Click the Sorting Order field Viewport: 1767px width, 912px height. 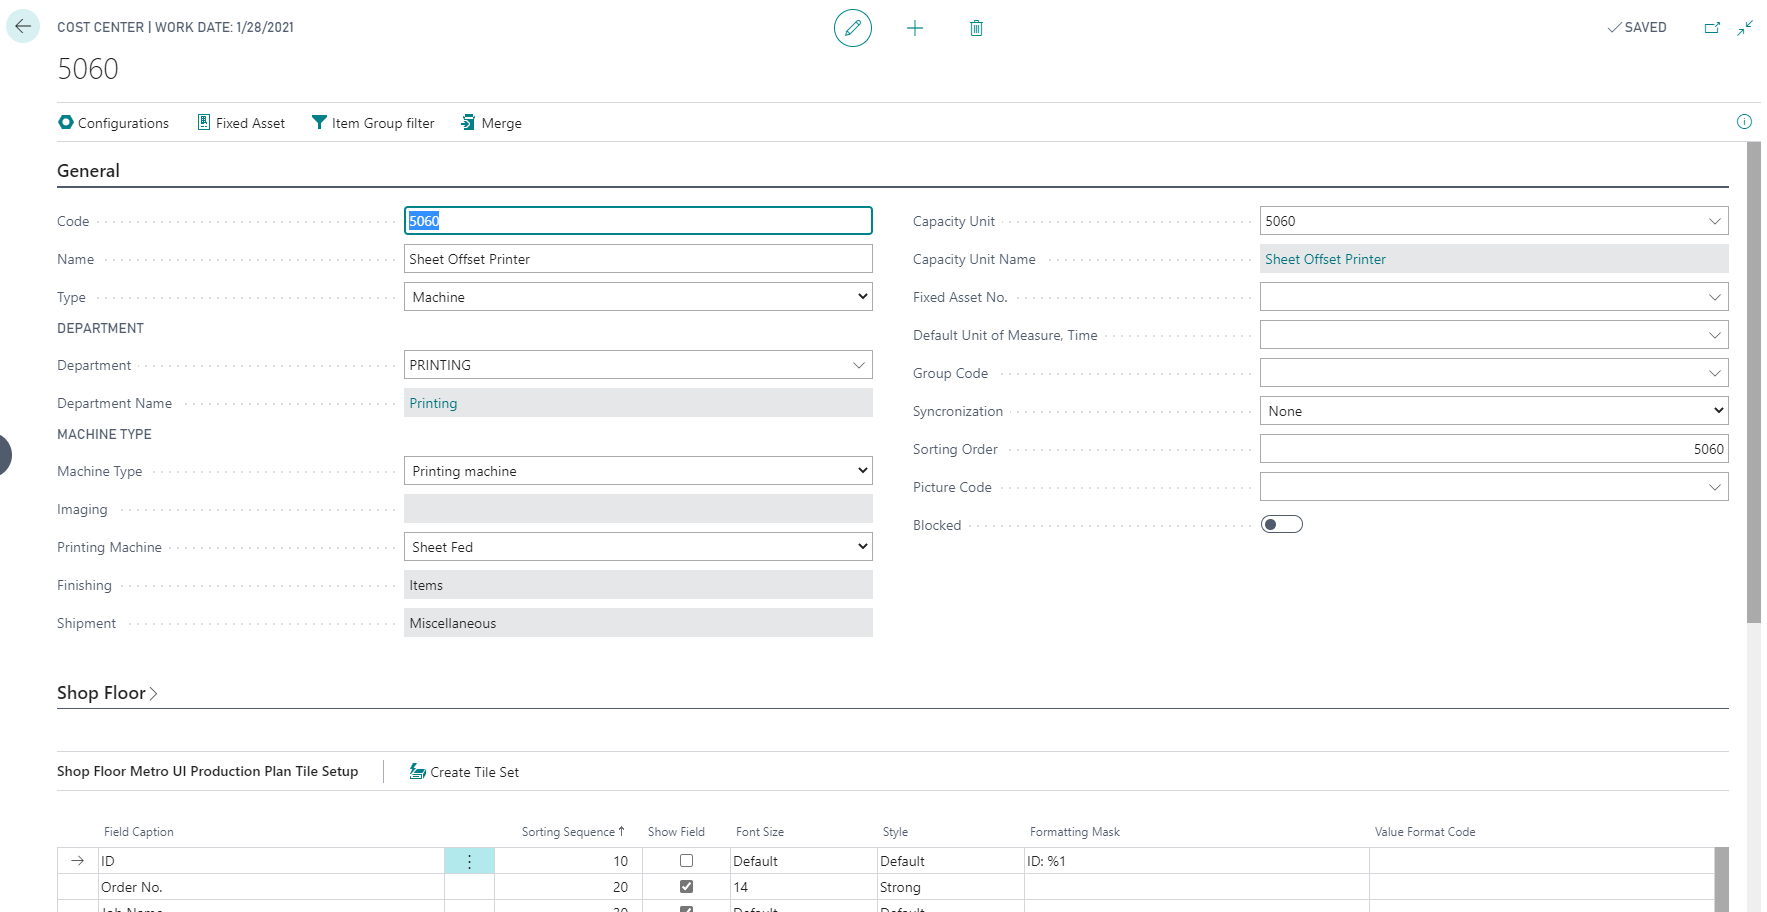pos(1494,449)
